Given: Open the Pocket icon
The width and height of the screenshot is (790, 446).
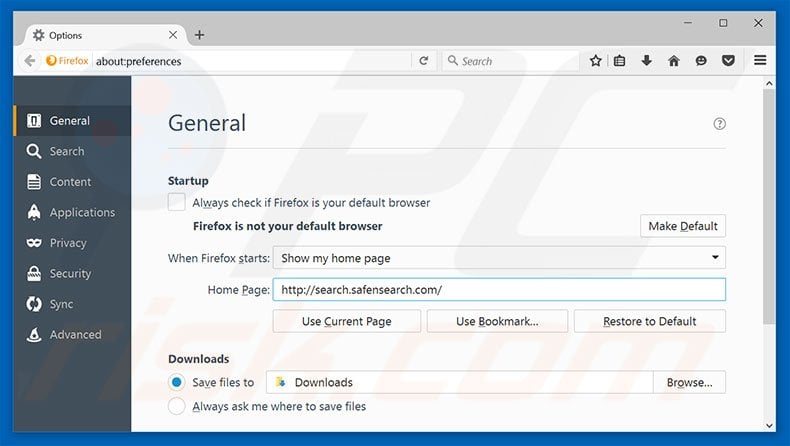Looking at the screenshot, I should 728,61.
